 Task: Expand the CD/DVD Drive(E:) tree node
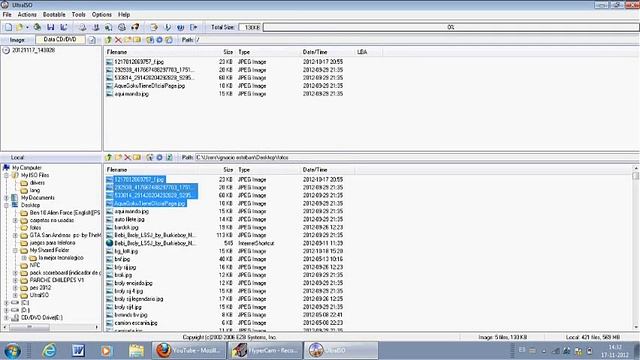pyautogui.click(x=7, y=318)
